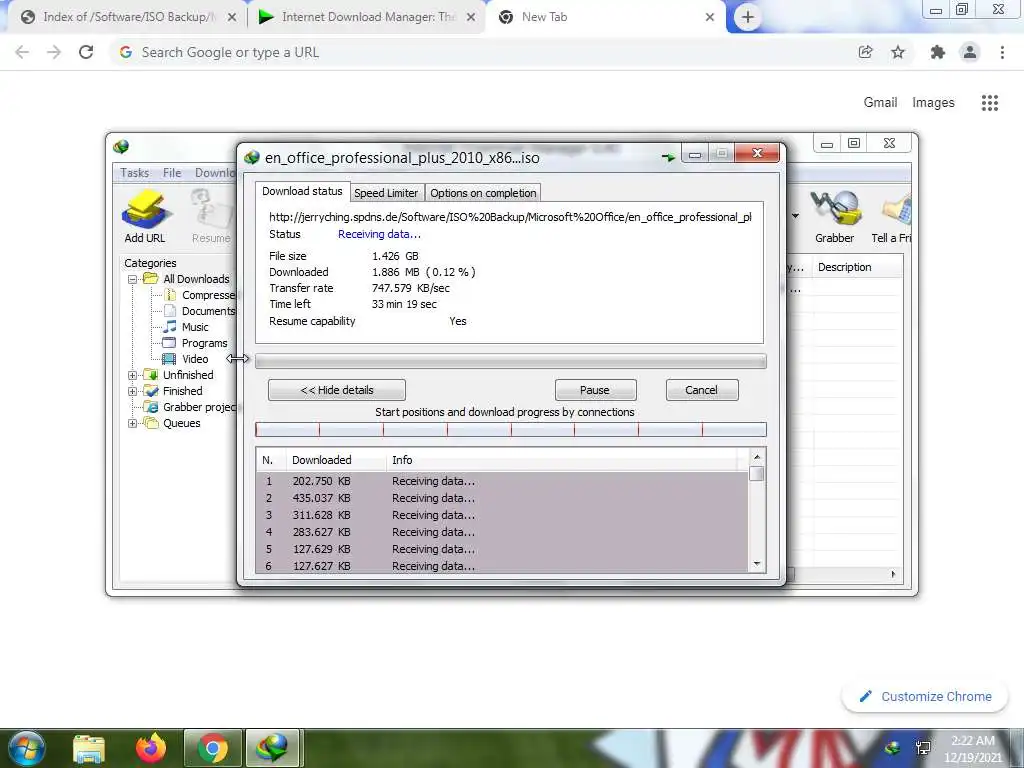This screenshot has height=768, width=1024.
Task: Open the toolbar dropdown arrow beside Grabber
Action: click(x=795, y=216)
